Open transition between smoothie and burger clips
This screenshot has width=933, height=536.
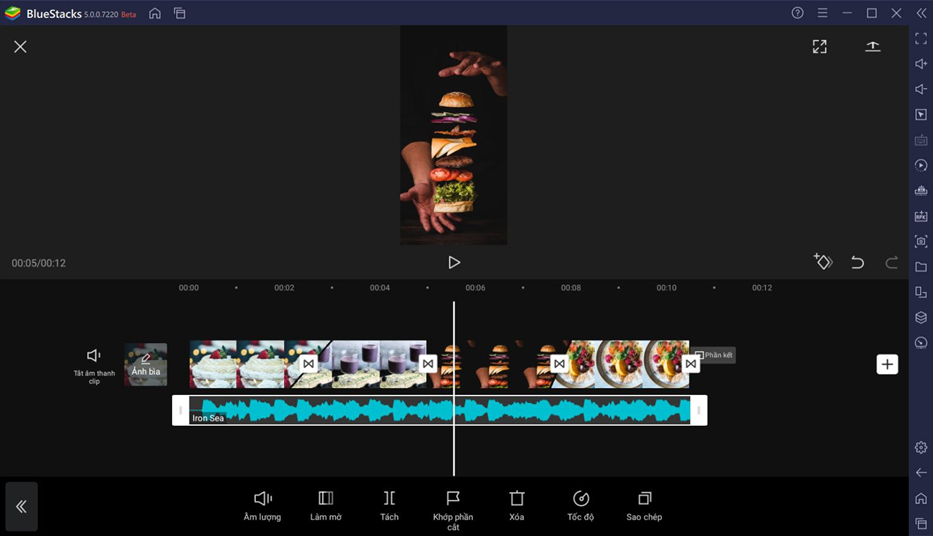coord(428,363)
